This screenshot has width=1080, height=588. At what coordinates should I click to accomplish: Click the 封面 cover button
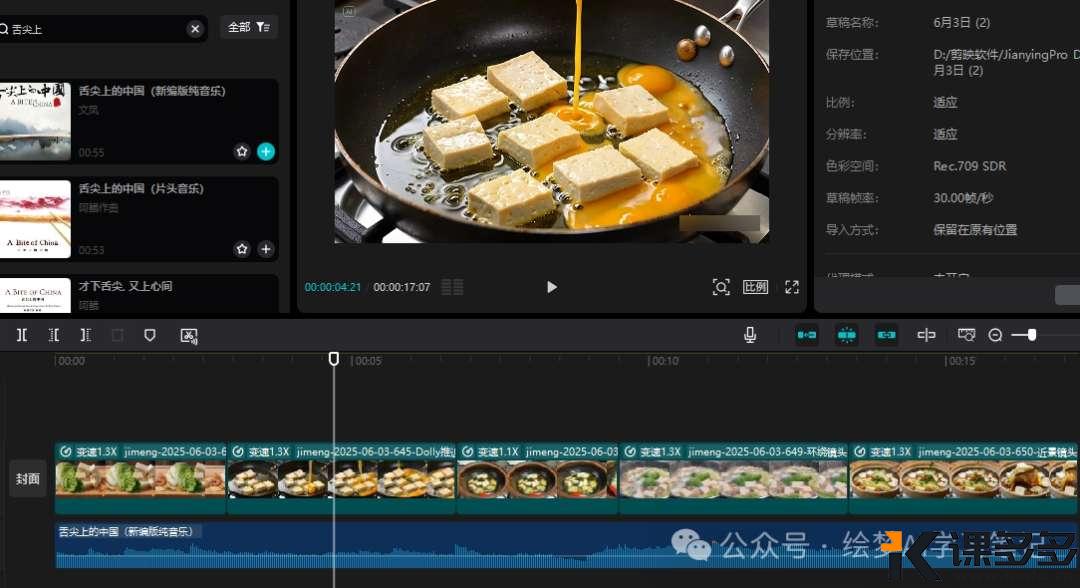point(28,479)
